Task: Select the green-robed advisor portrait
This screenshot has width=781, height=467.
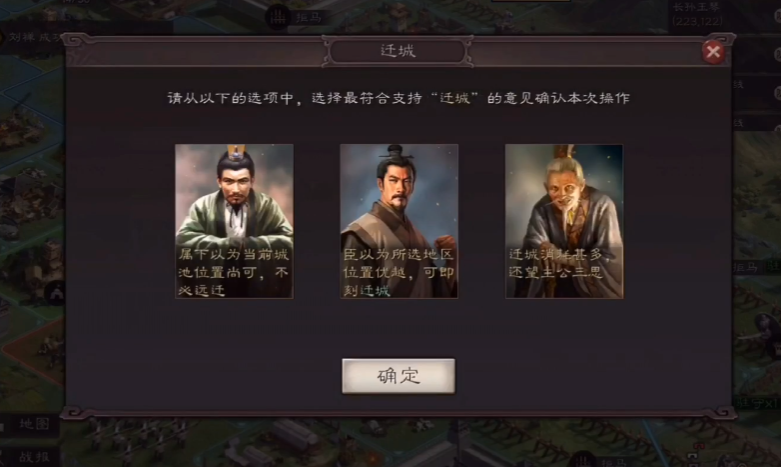Action: point(234,222)
